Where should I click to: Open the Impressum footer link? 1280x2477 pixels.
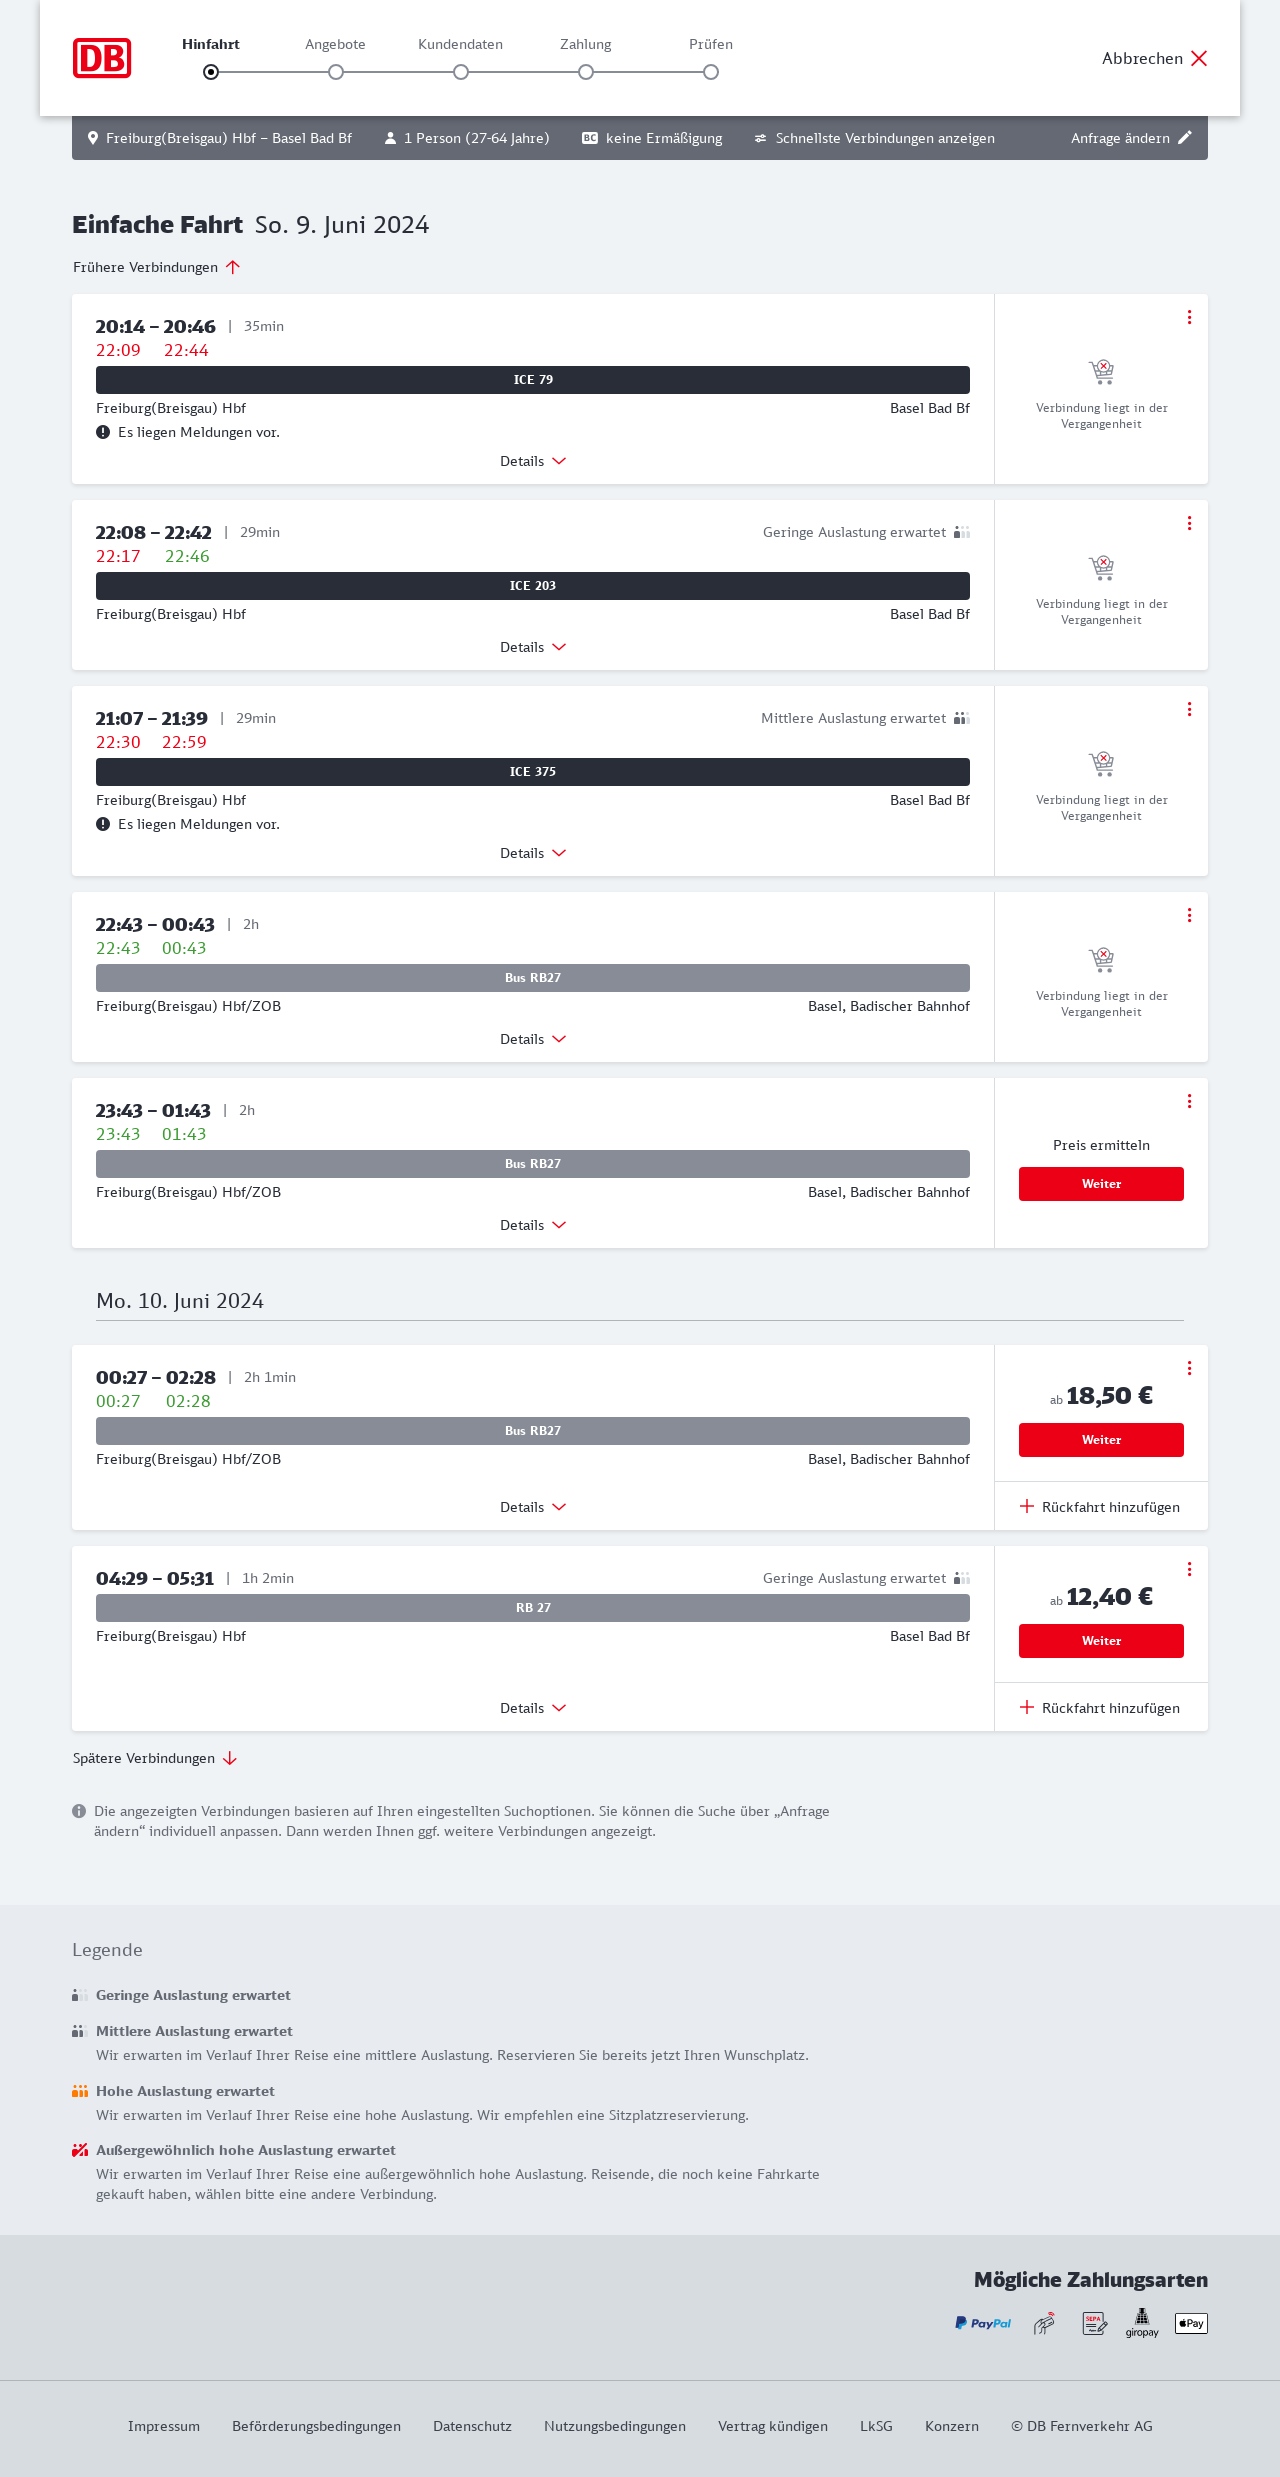coord(164,2426)
